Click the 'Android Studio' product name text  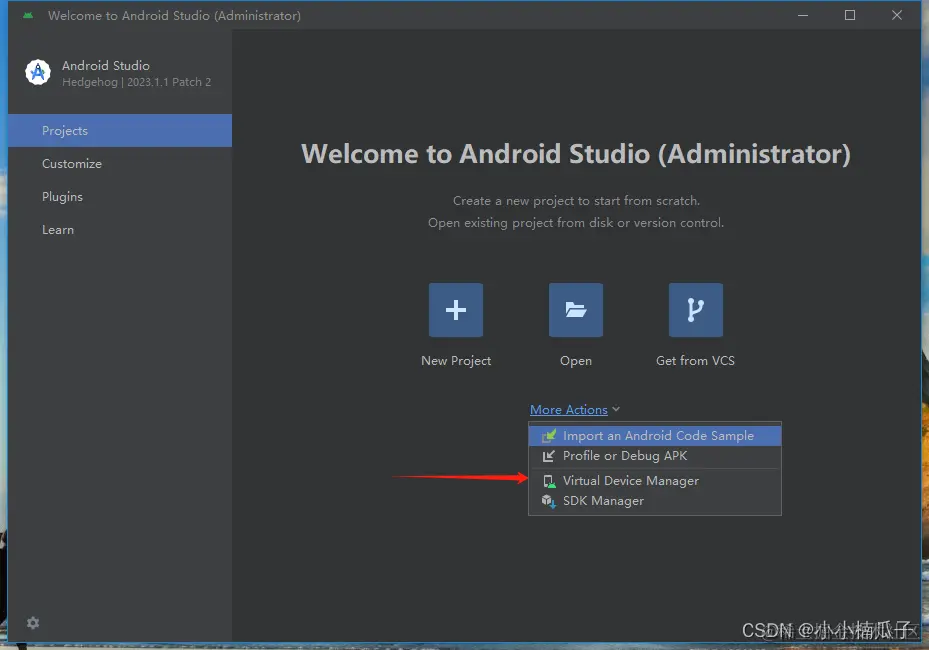point(105,66)
